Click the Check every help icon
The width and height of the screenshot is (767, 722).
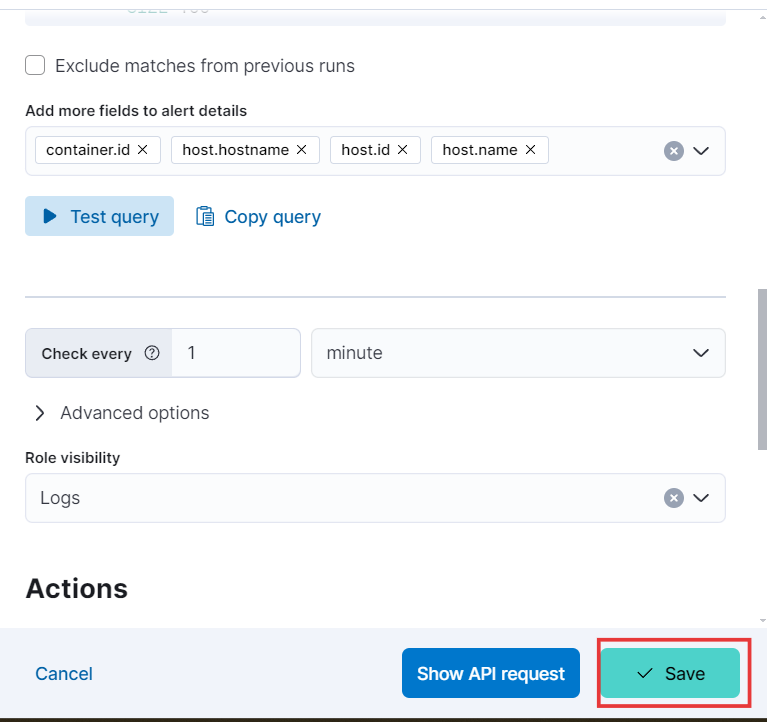(152, 353)
